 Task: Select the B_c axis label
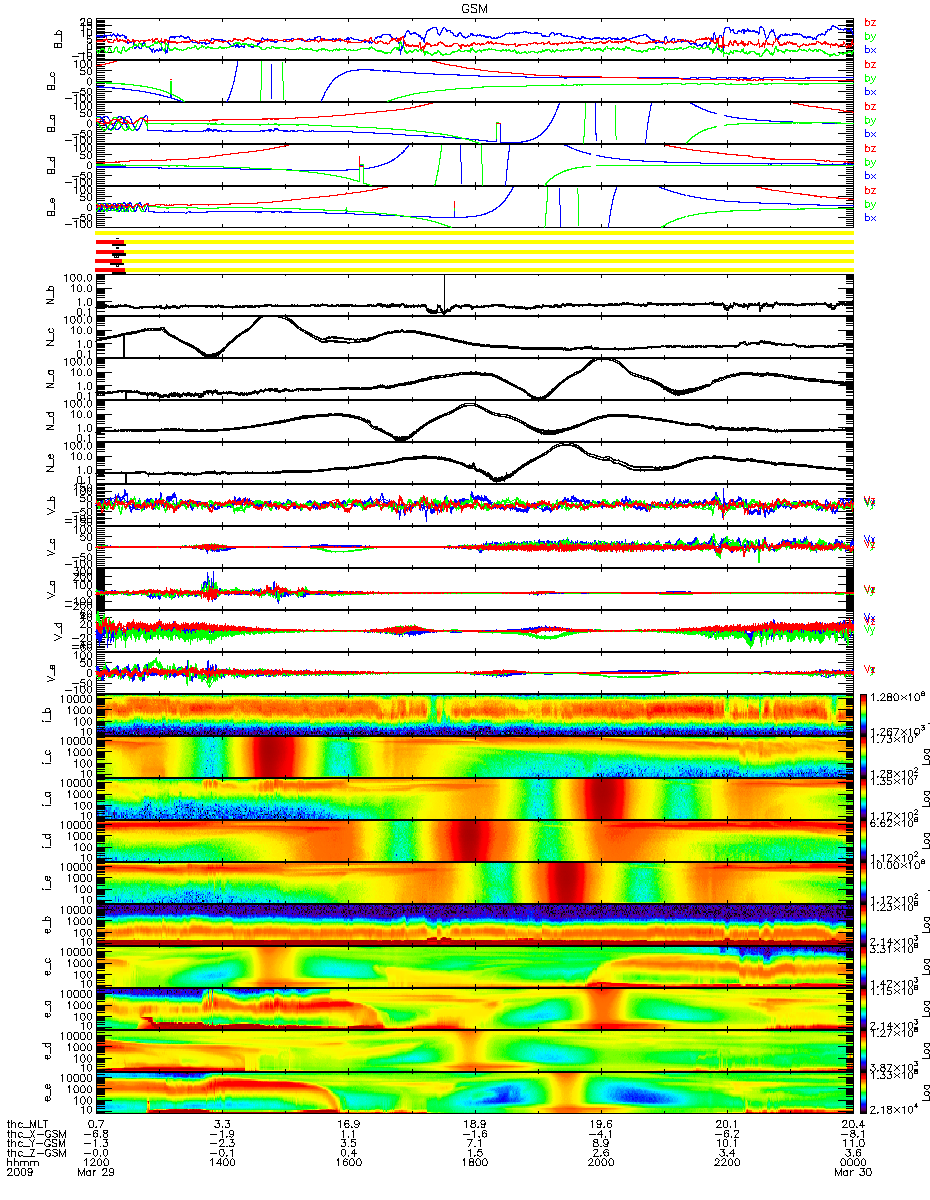coord(50,80)
